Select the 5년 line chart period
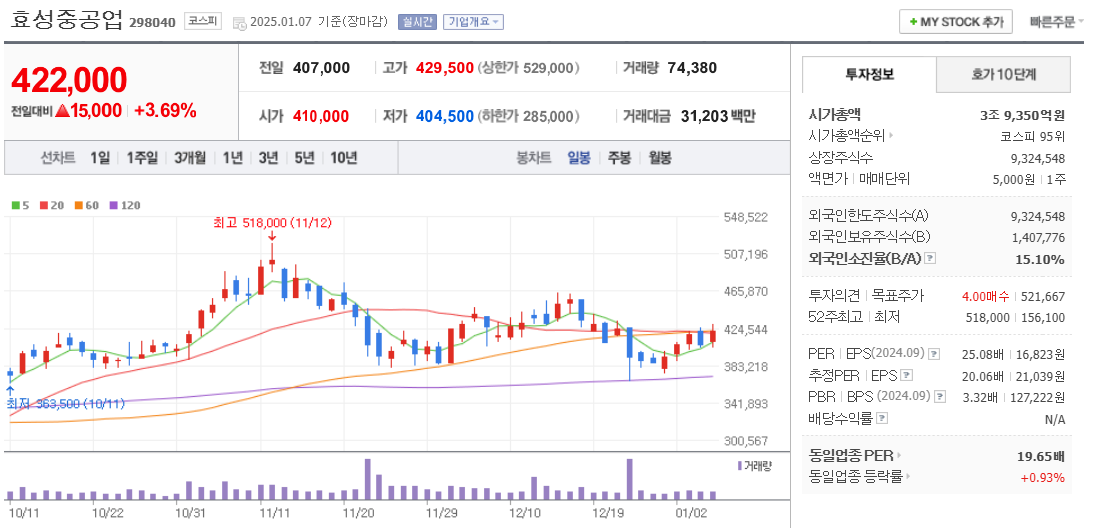The height and width of the screenshot is (528, 1095). tap(304, 158)
